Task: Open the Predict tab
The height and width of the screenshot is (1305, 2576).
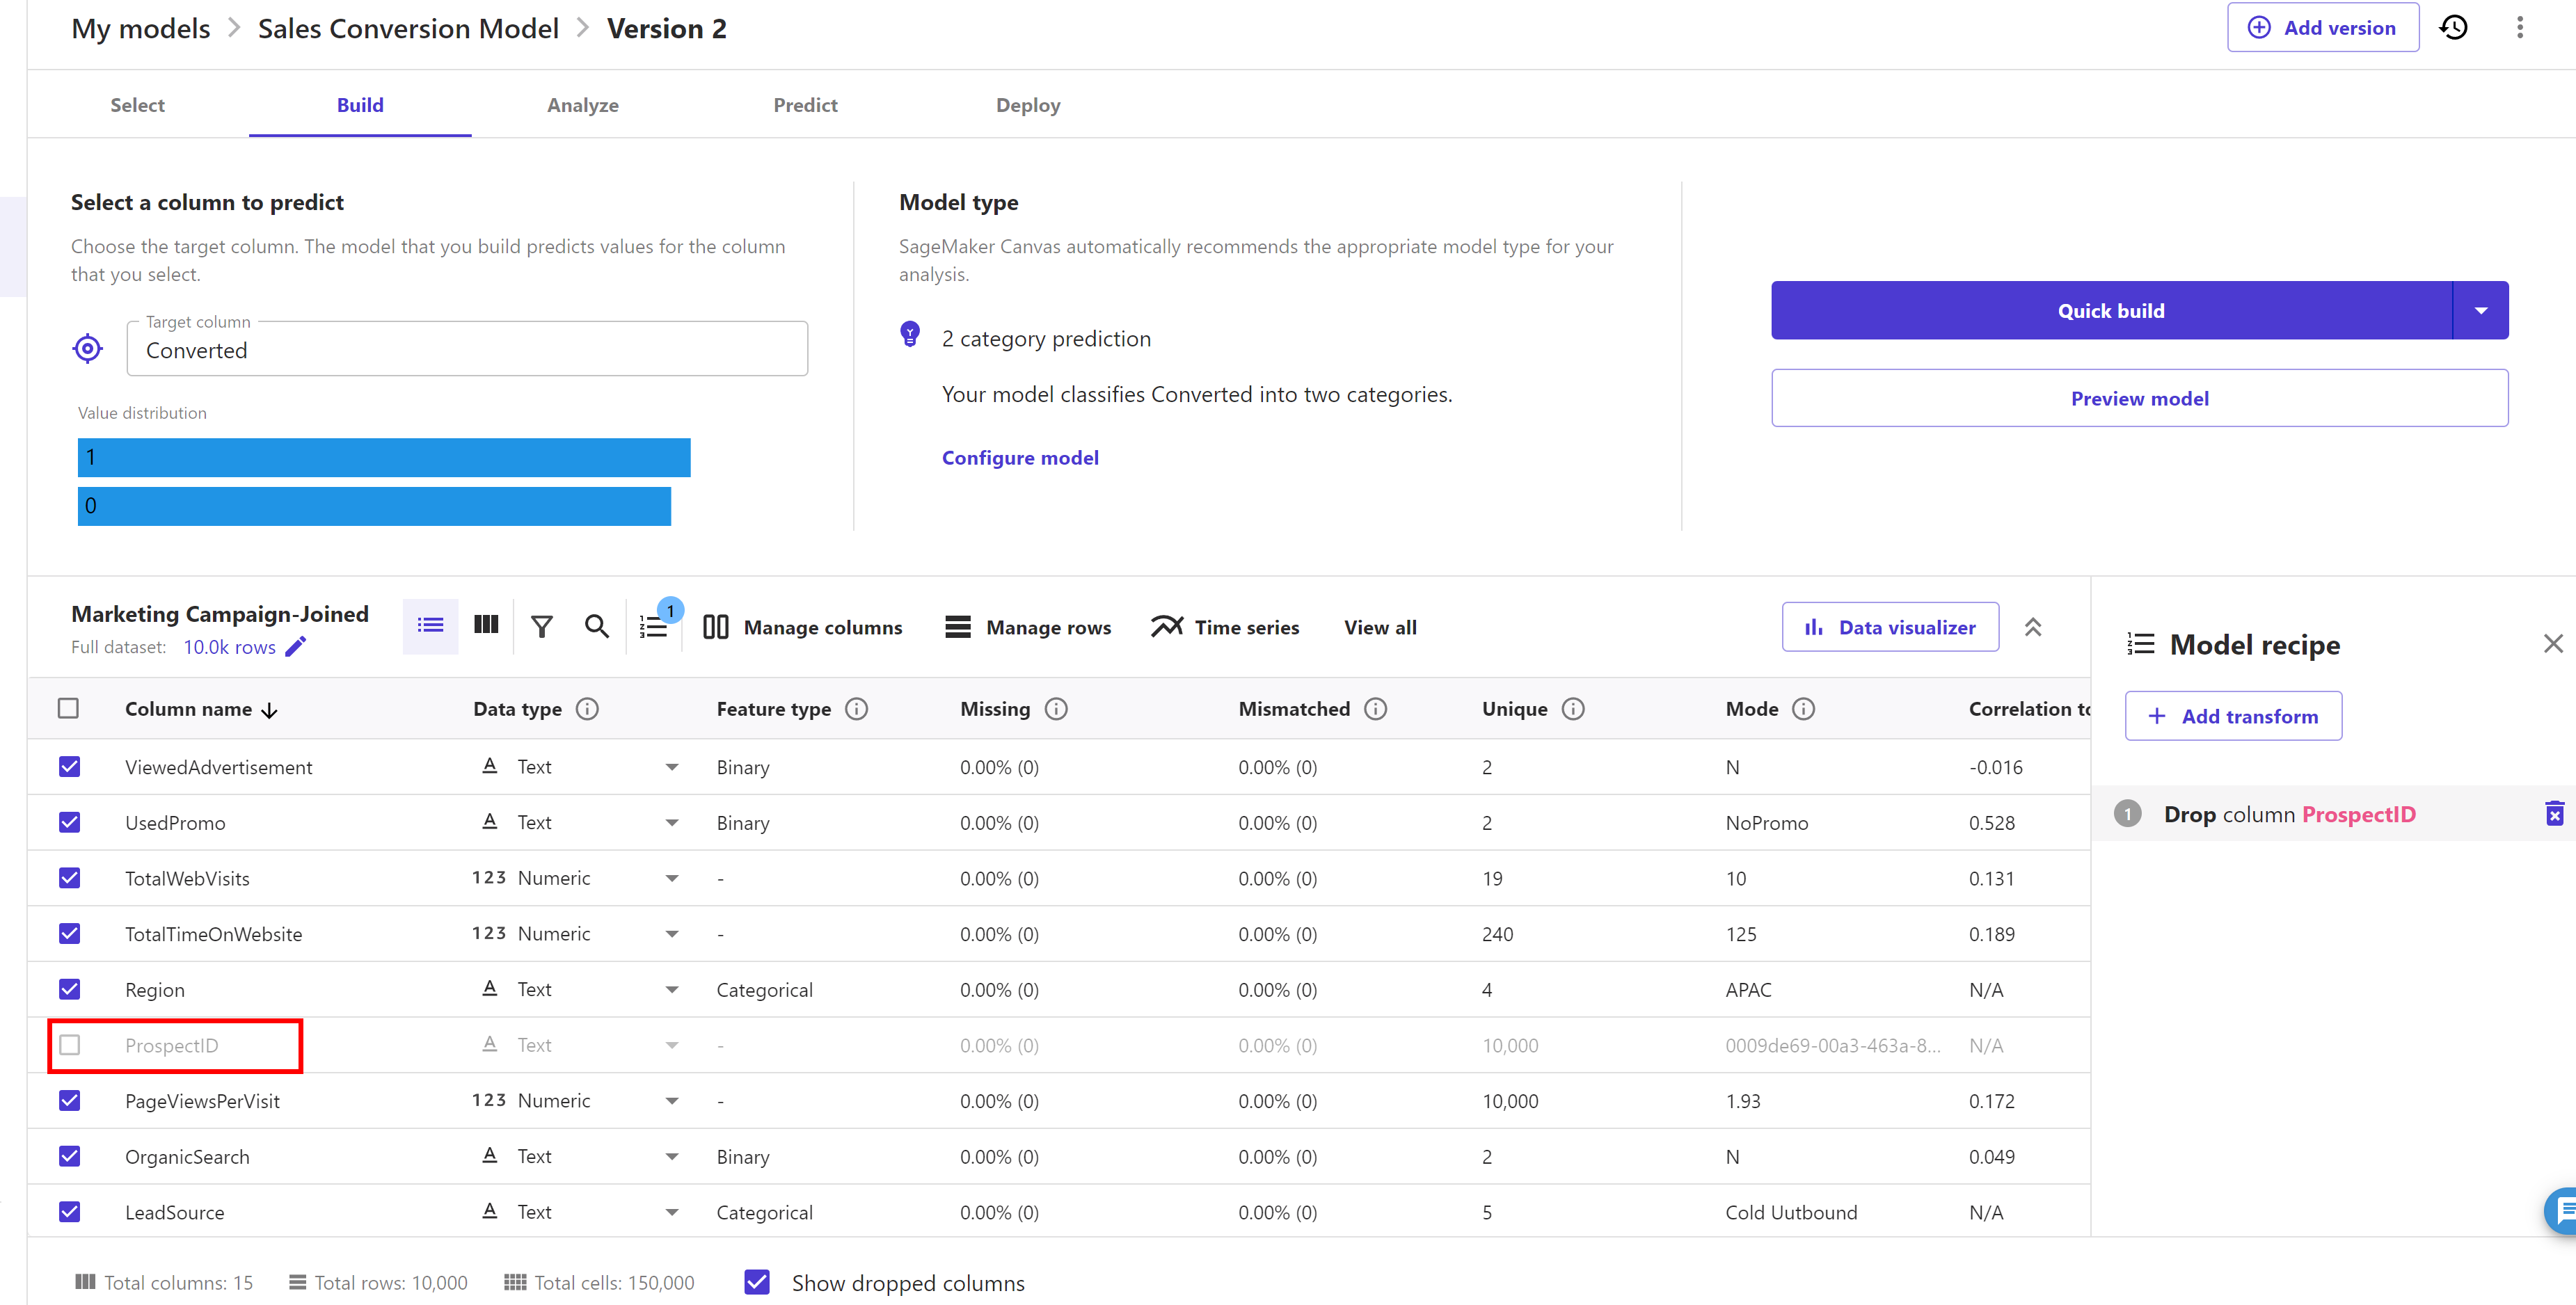Action: (805, 105)
